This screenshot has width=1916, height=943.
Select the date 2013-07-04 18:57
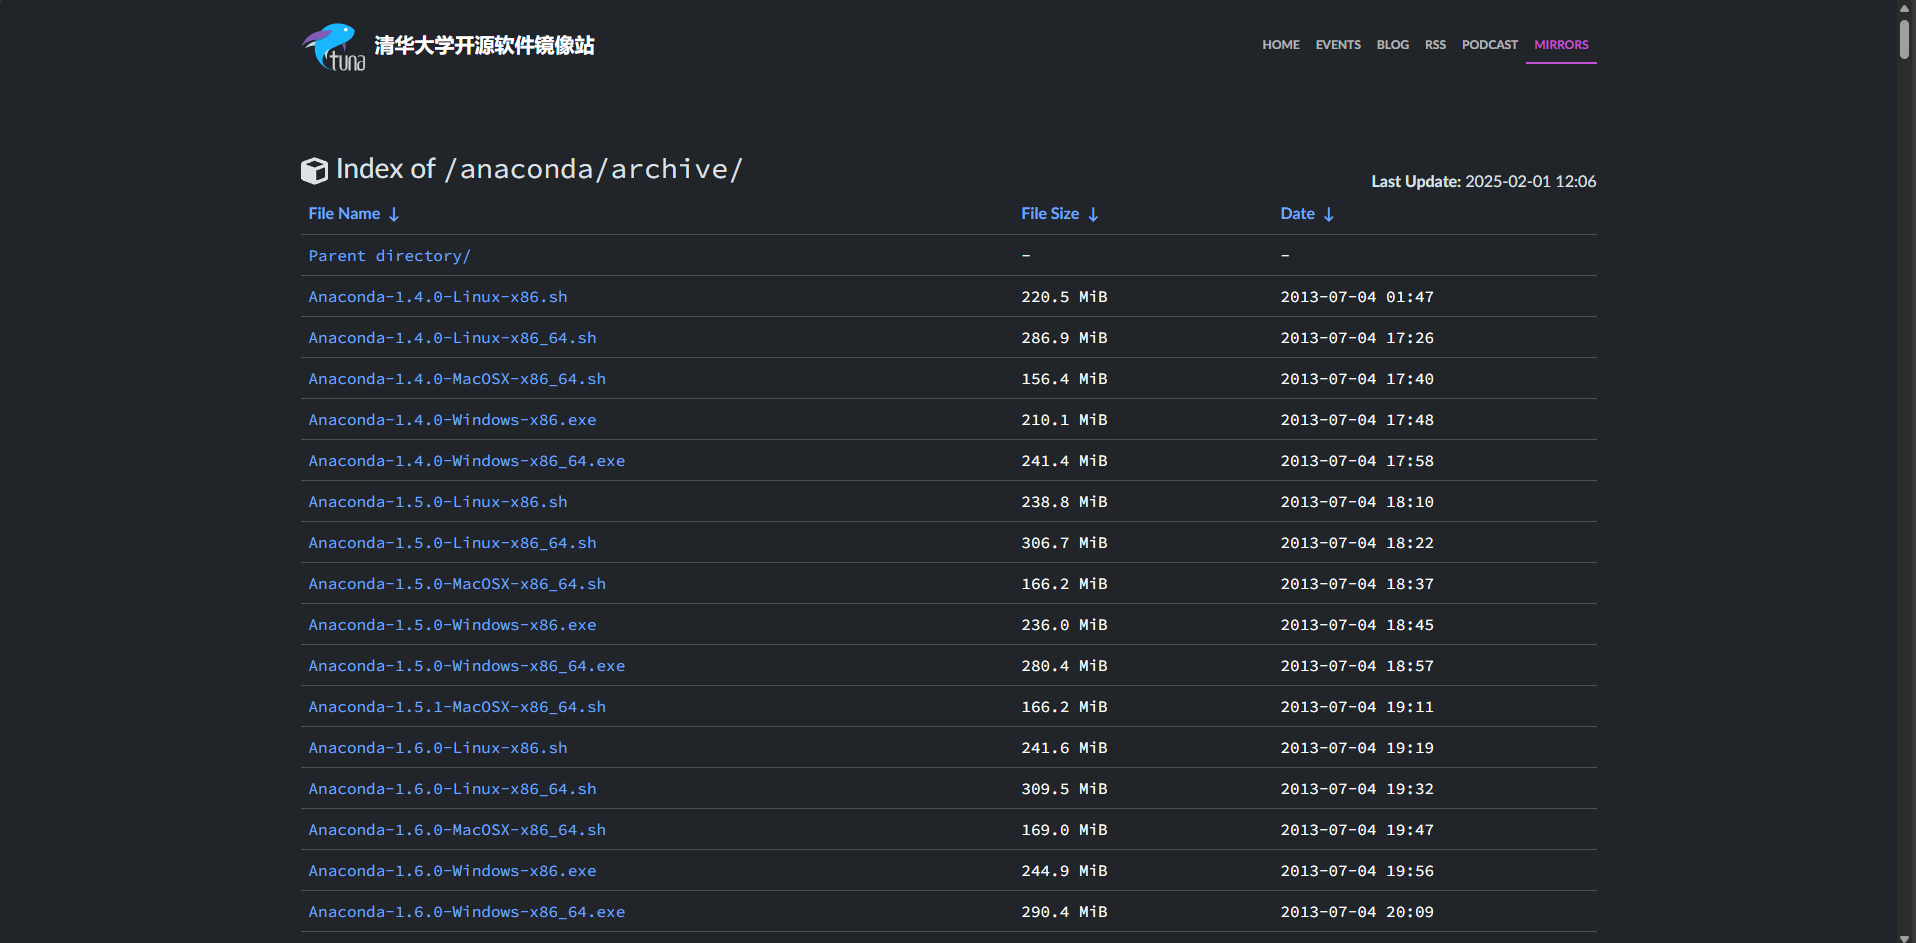(1357, 666)
